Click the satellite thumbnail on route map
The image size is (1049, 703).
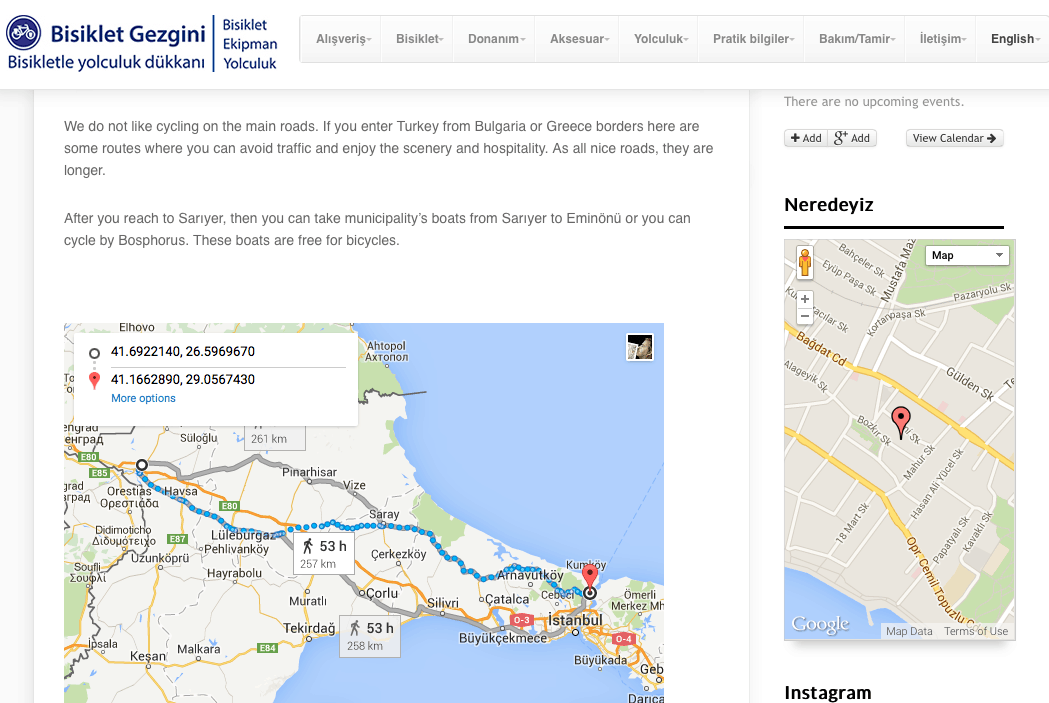click(640, 346)
